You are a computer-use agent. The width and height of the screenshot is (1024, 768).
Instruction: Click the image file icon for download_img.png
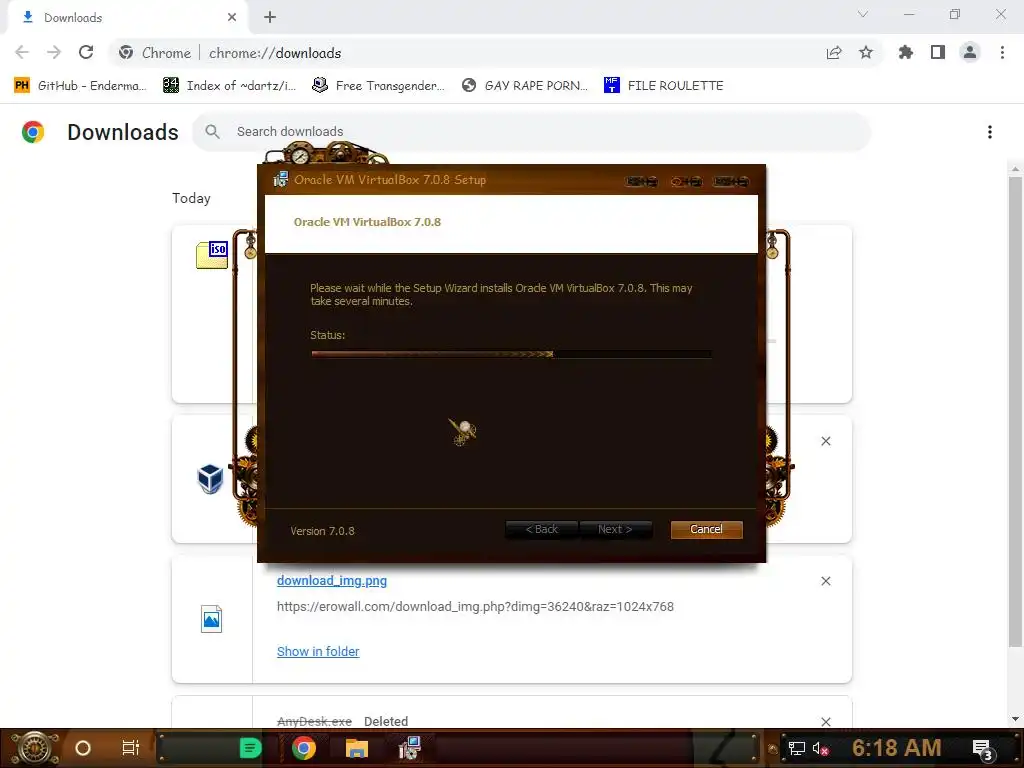211,618
